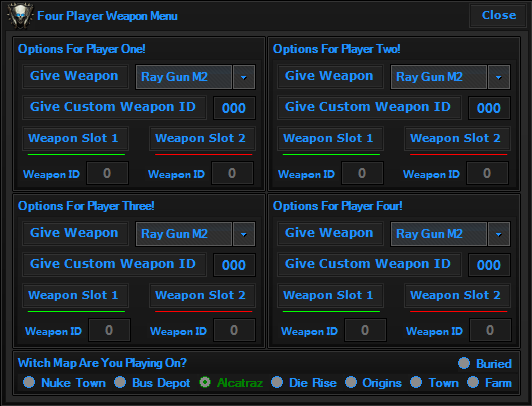
Task: Open Player One weapon dropdown arrow
Action: [x=244, y=77]
